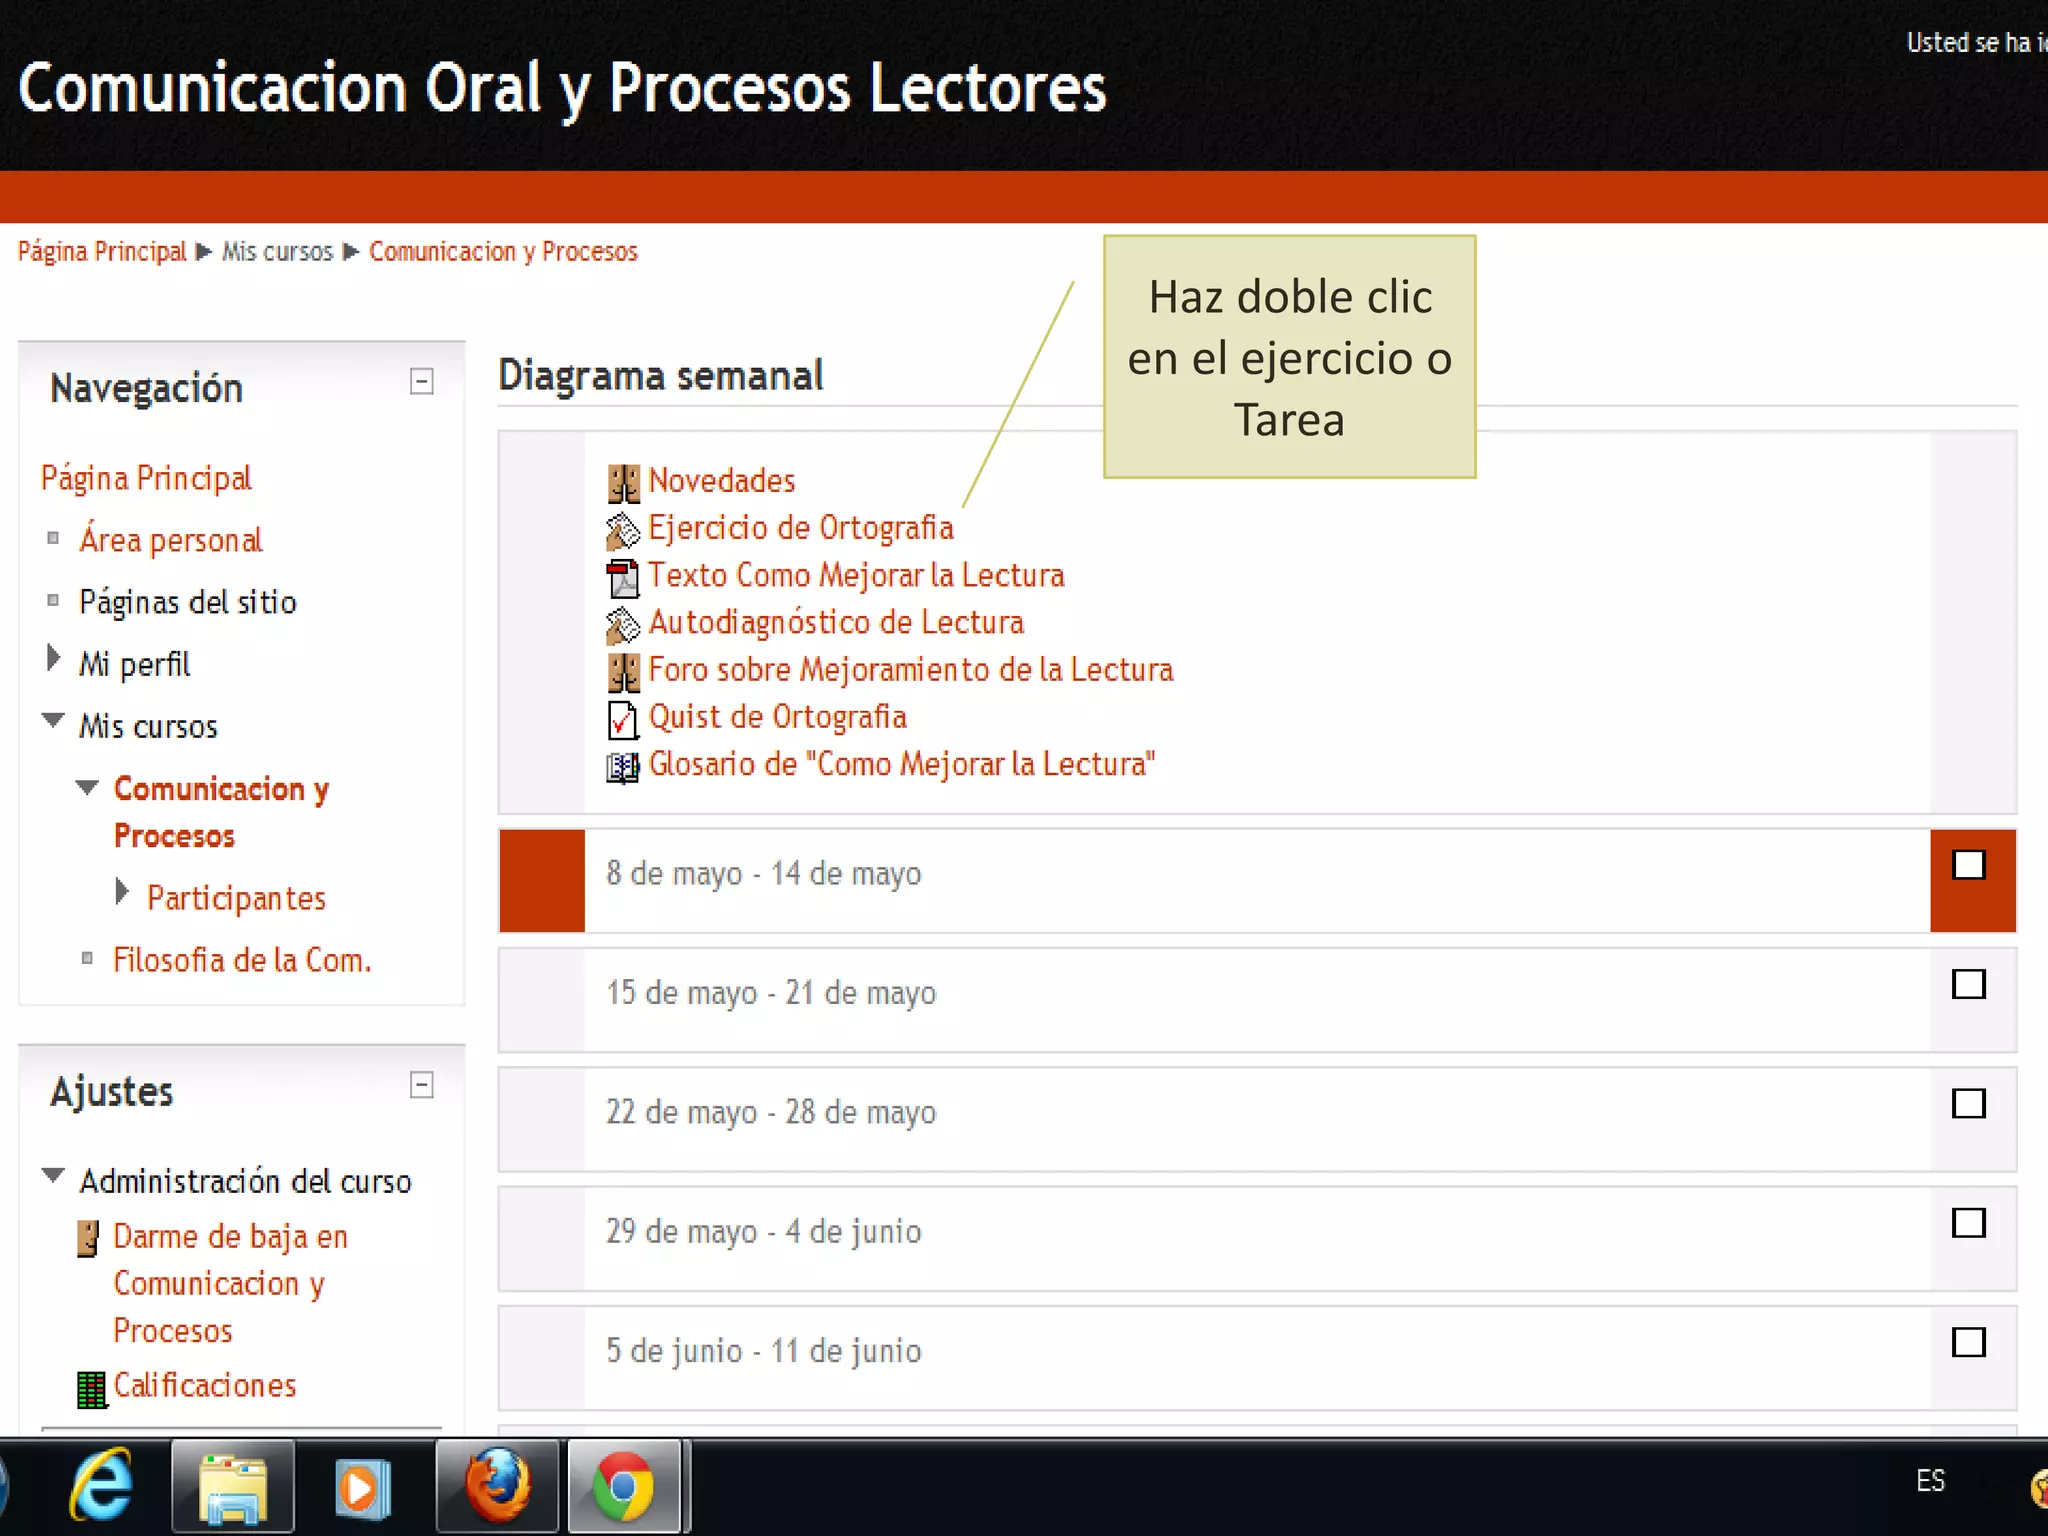Open Área personal in the navigation
Image resolution: width=2048 pixels, height=1536 pixels.
tap(171, 541)
